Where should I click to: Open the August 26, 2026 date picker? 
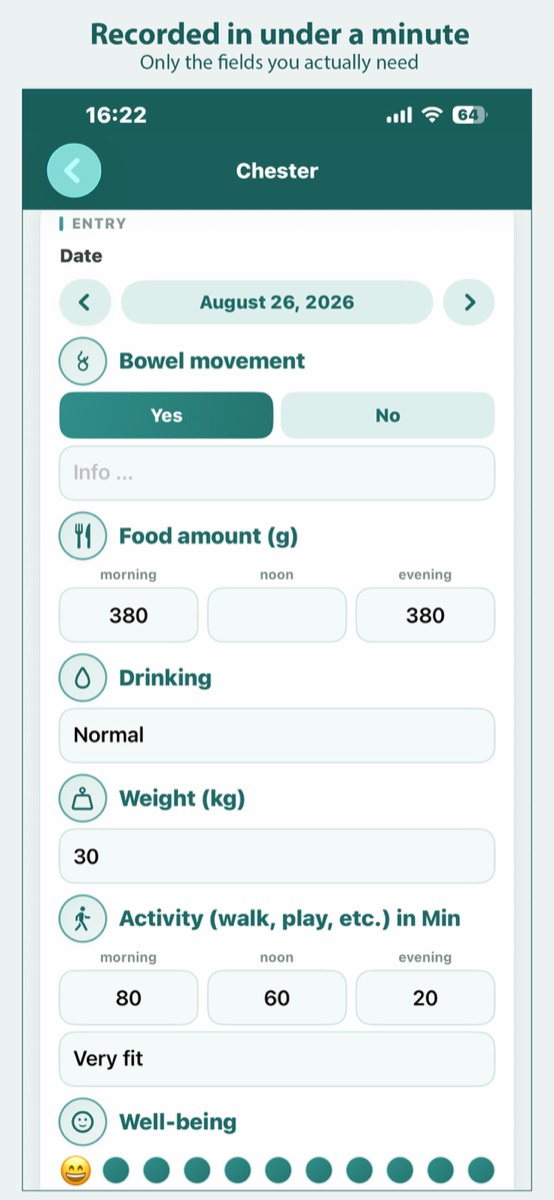[277, 302]
